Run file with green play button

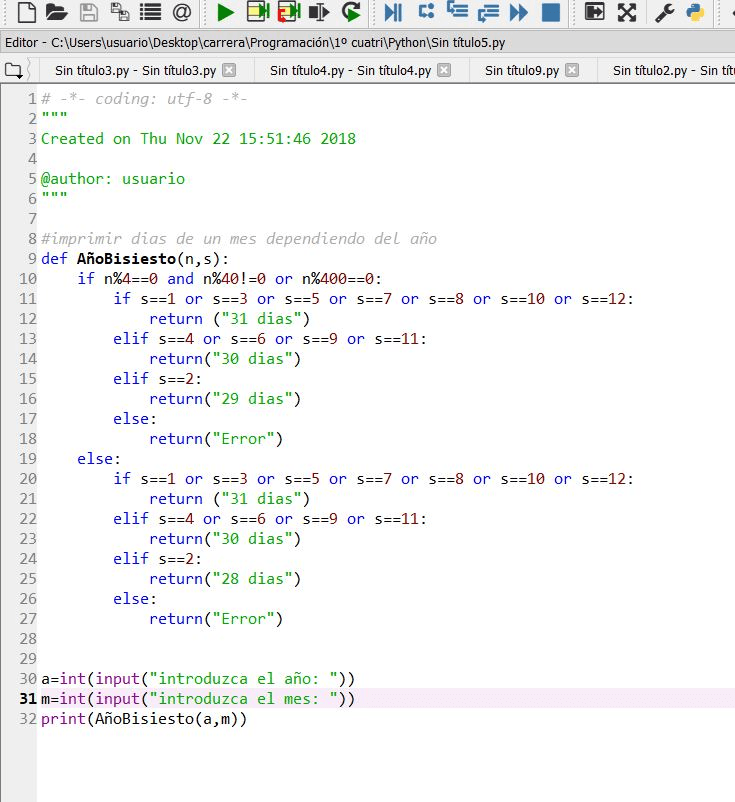pyautogui.click(x=225, y=12)
